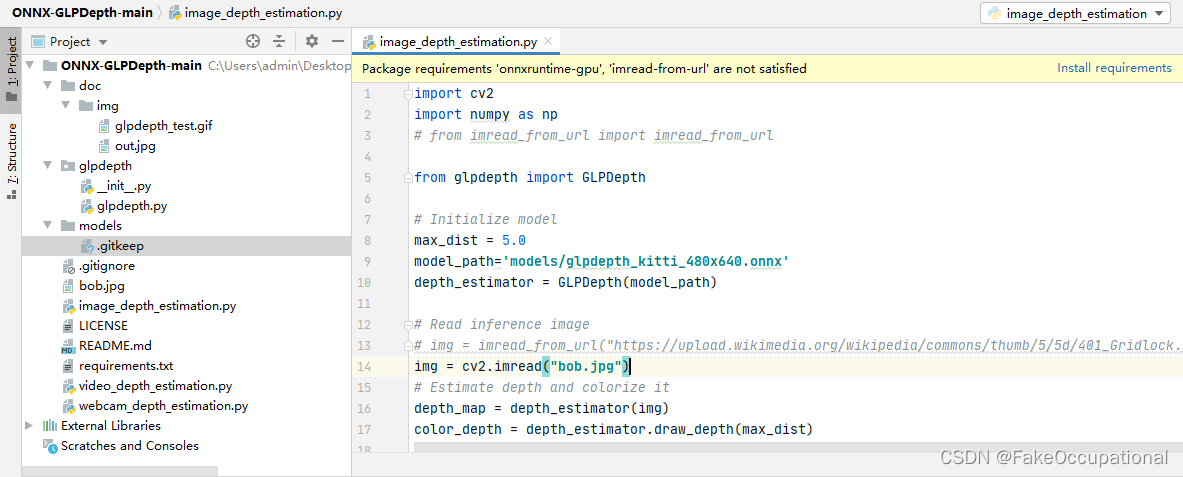Hide the Project panel with minimize icon
1183x477 pixels.
337,42
